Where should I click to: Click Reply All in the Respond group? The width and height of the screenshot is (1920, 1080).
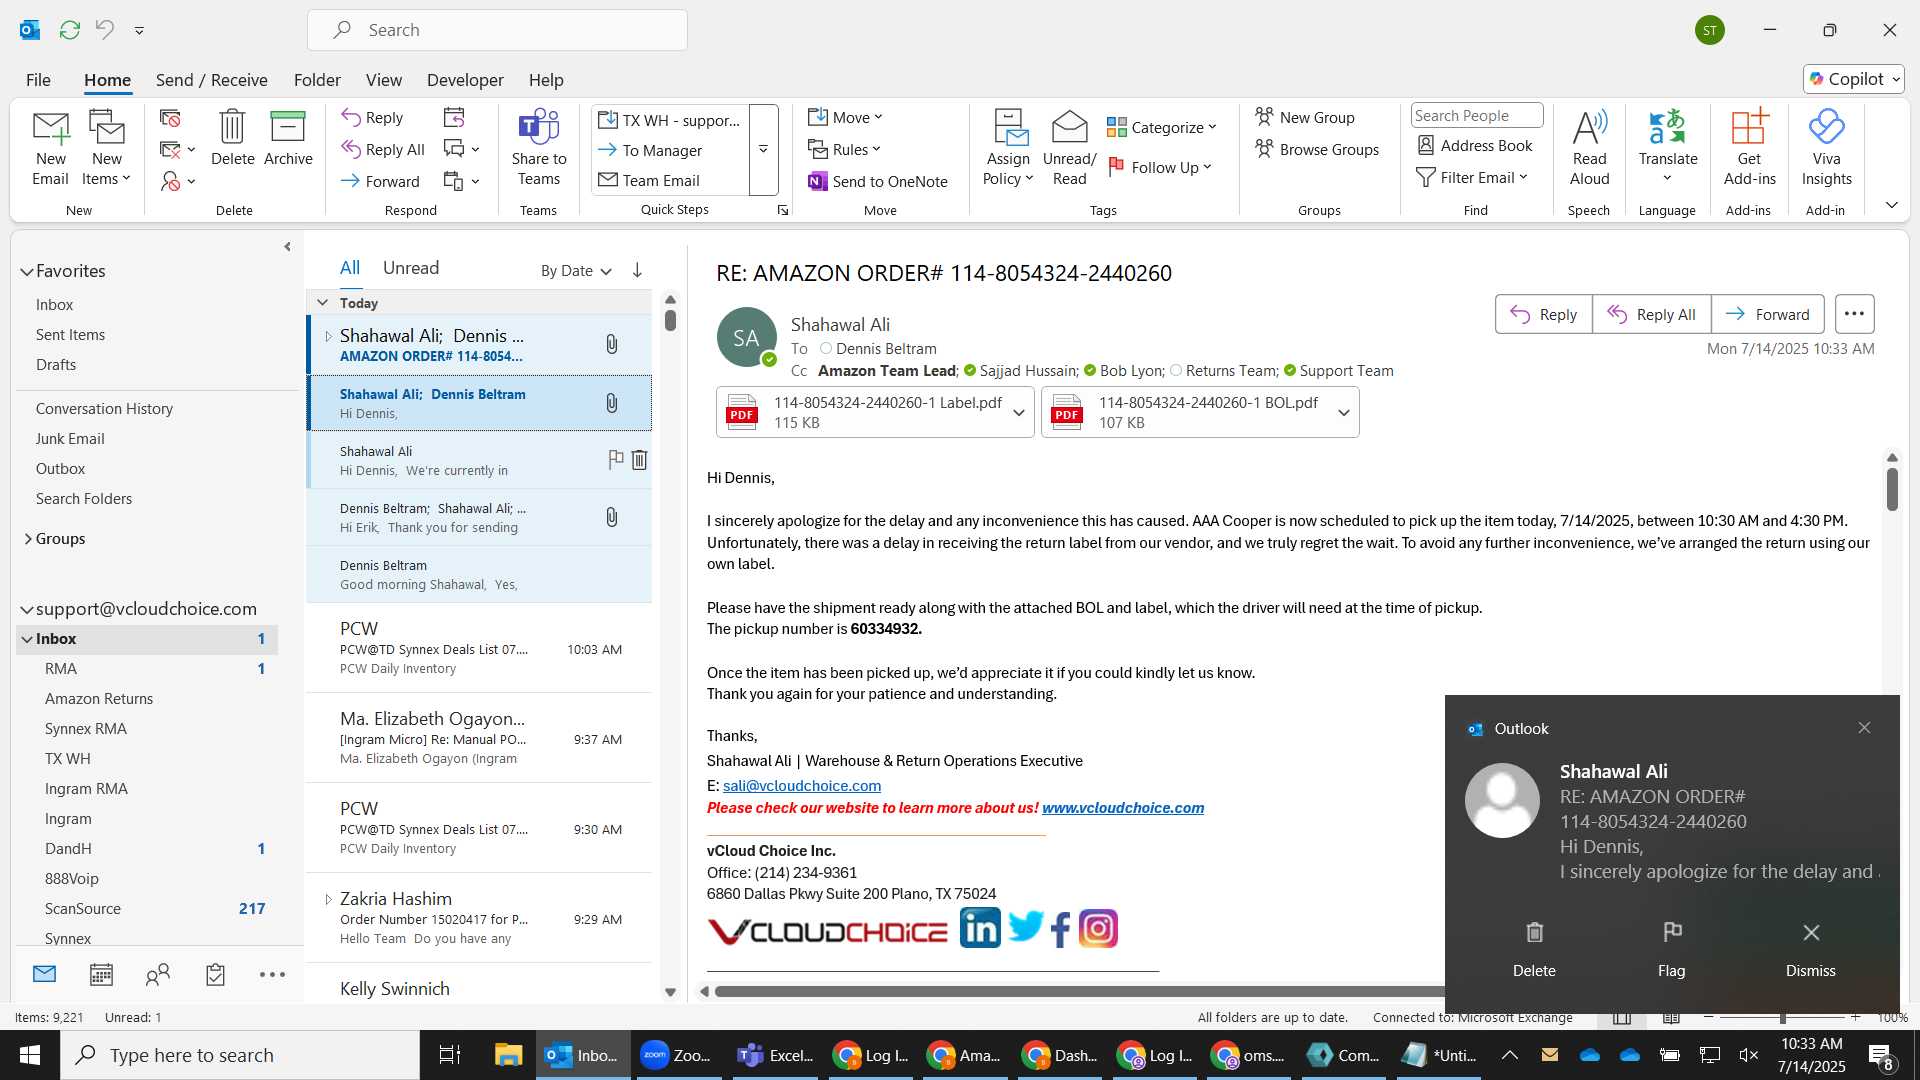(x=383, y=149)
